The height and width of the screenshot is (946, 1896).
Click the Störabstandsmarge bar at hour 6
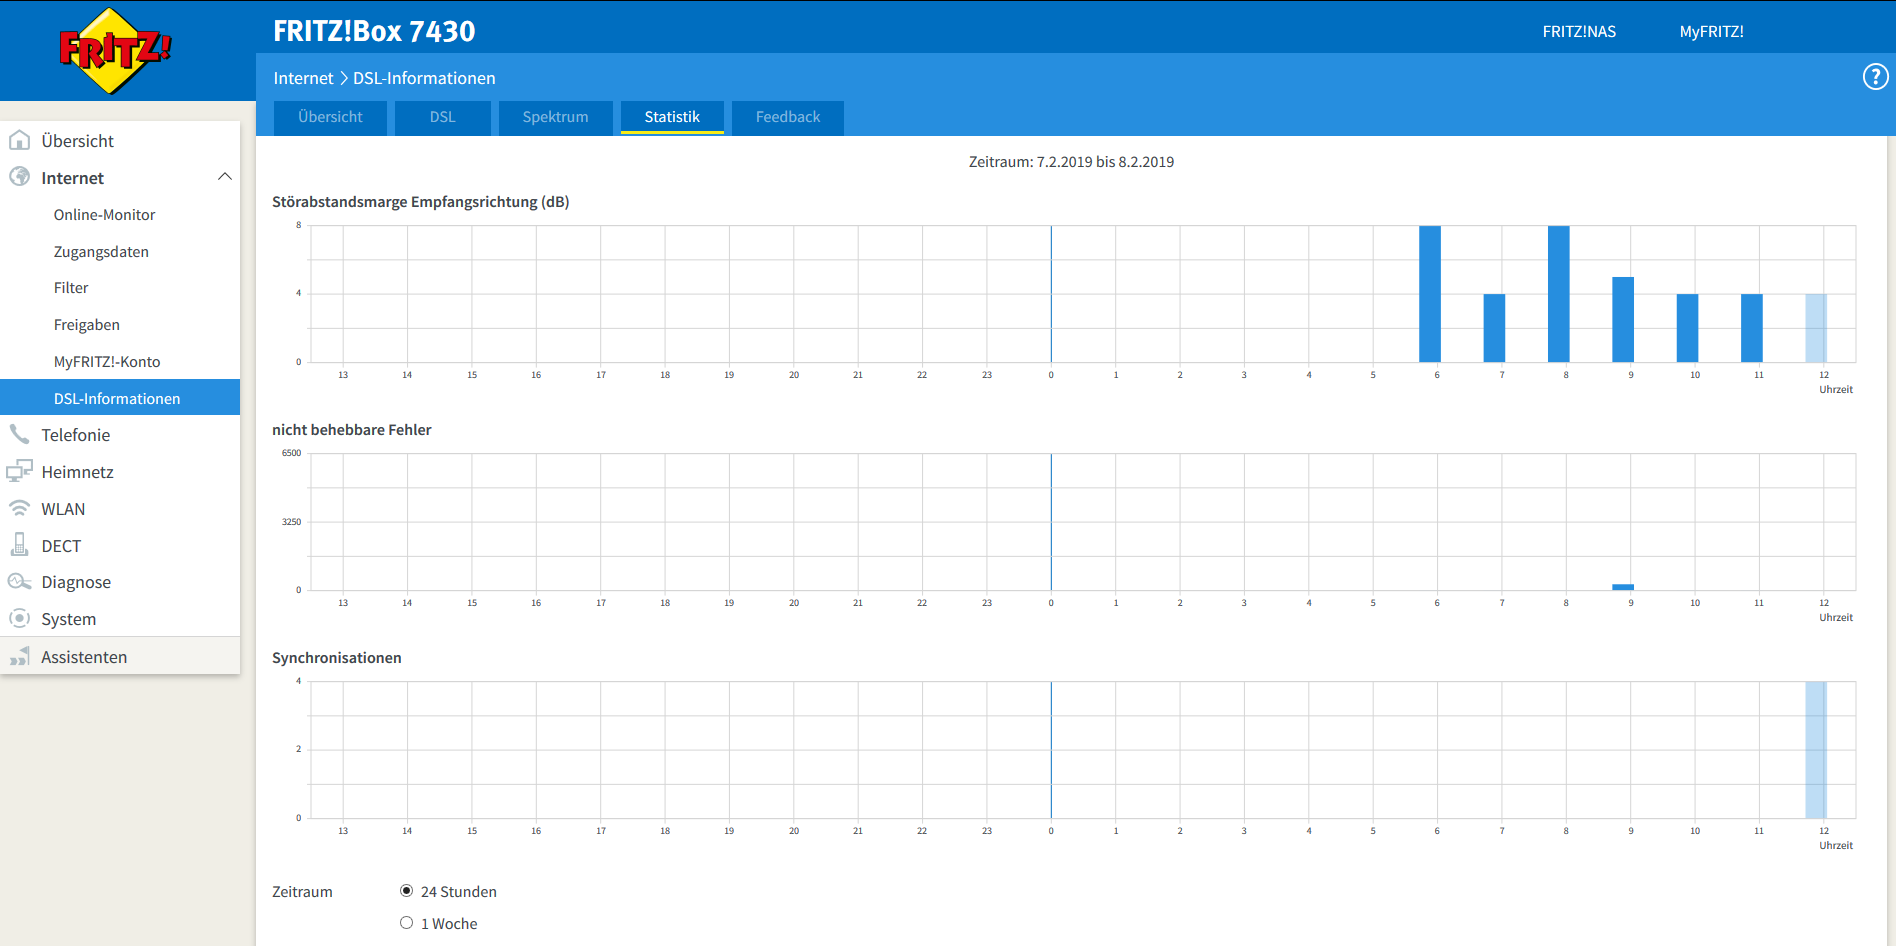point(1430,294)
